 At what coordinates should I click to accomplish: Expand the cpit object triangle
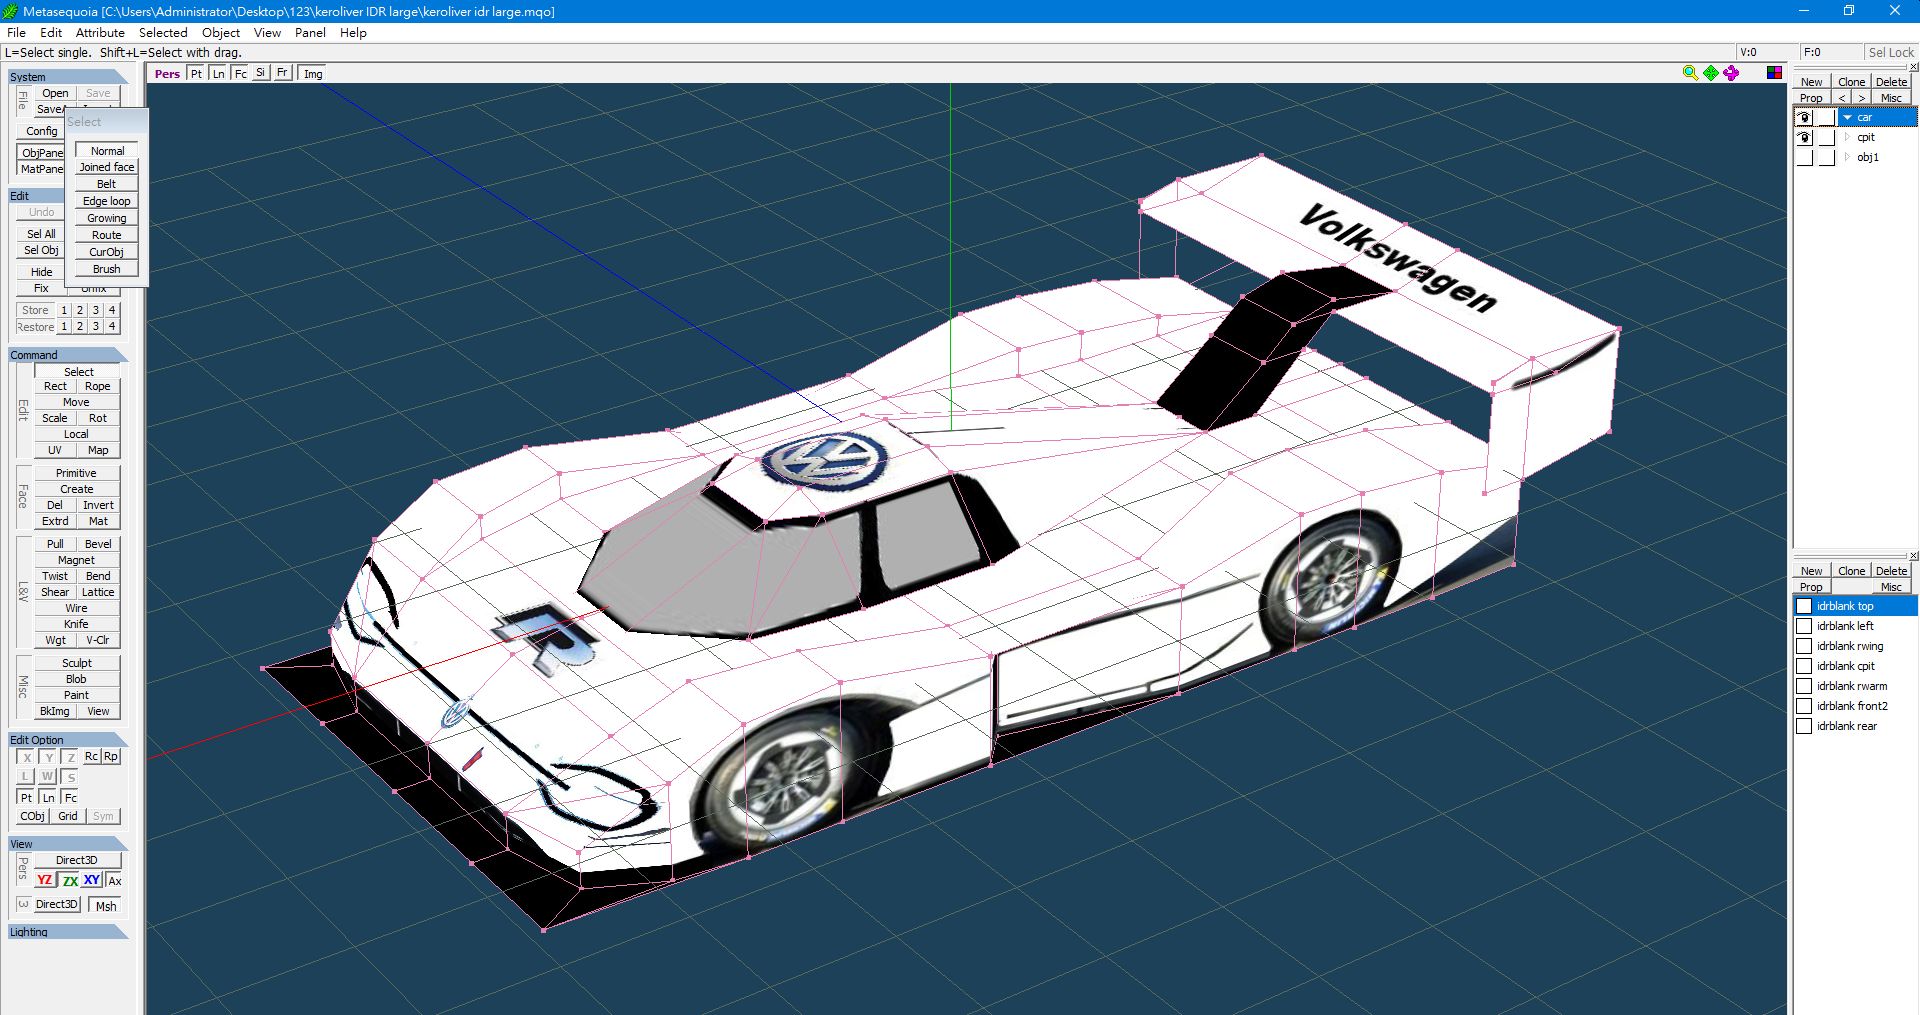pos(1847,137)
